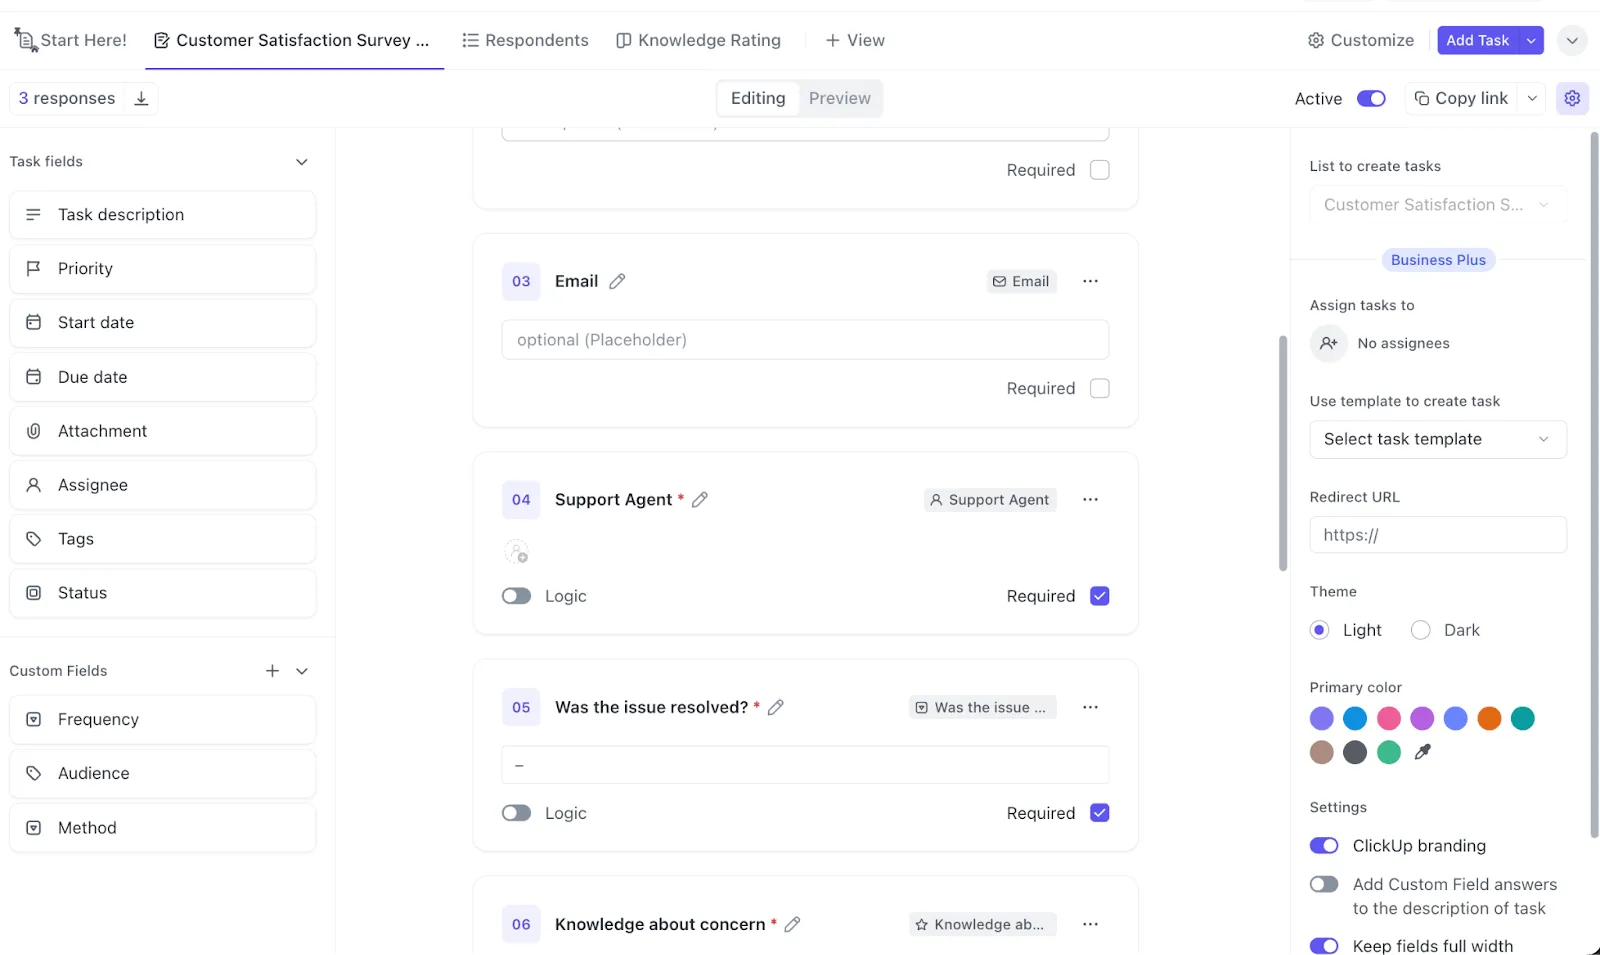Image resolution: width=1600 pixels, height=955 pixels.
Task: Open more options for Support Agent question
Action: [1090, 499]
